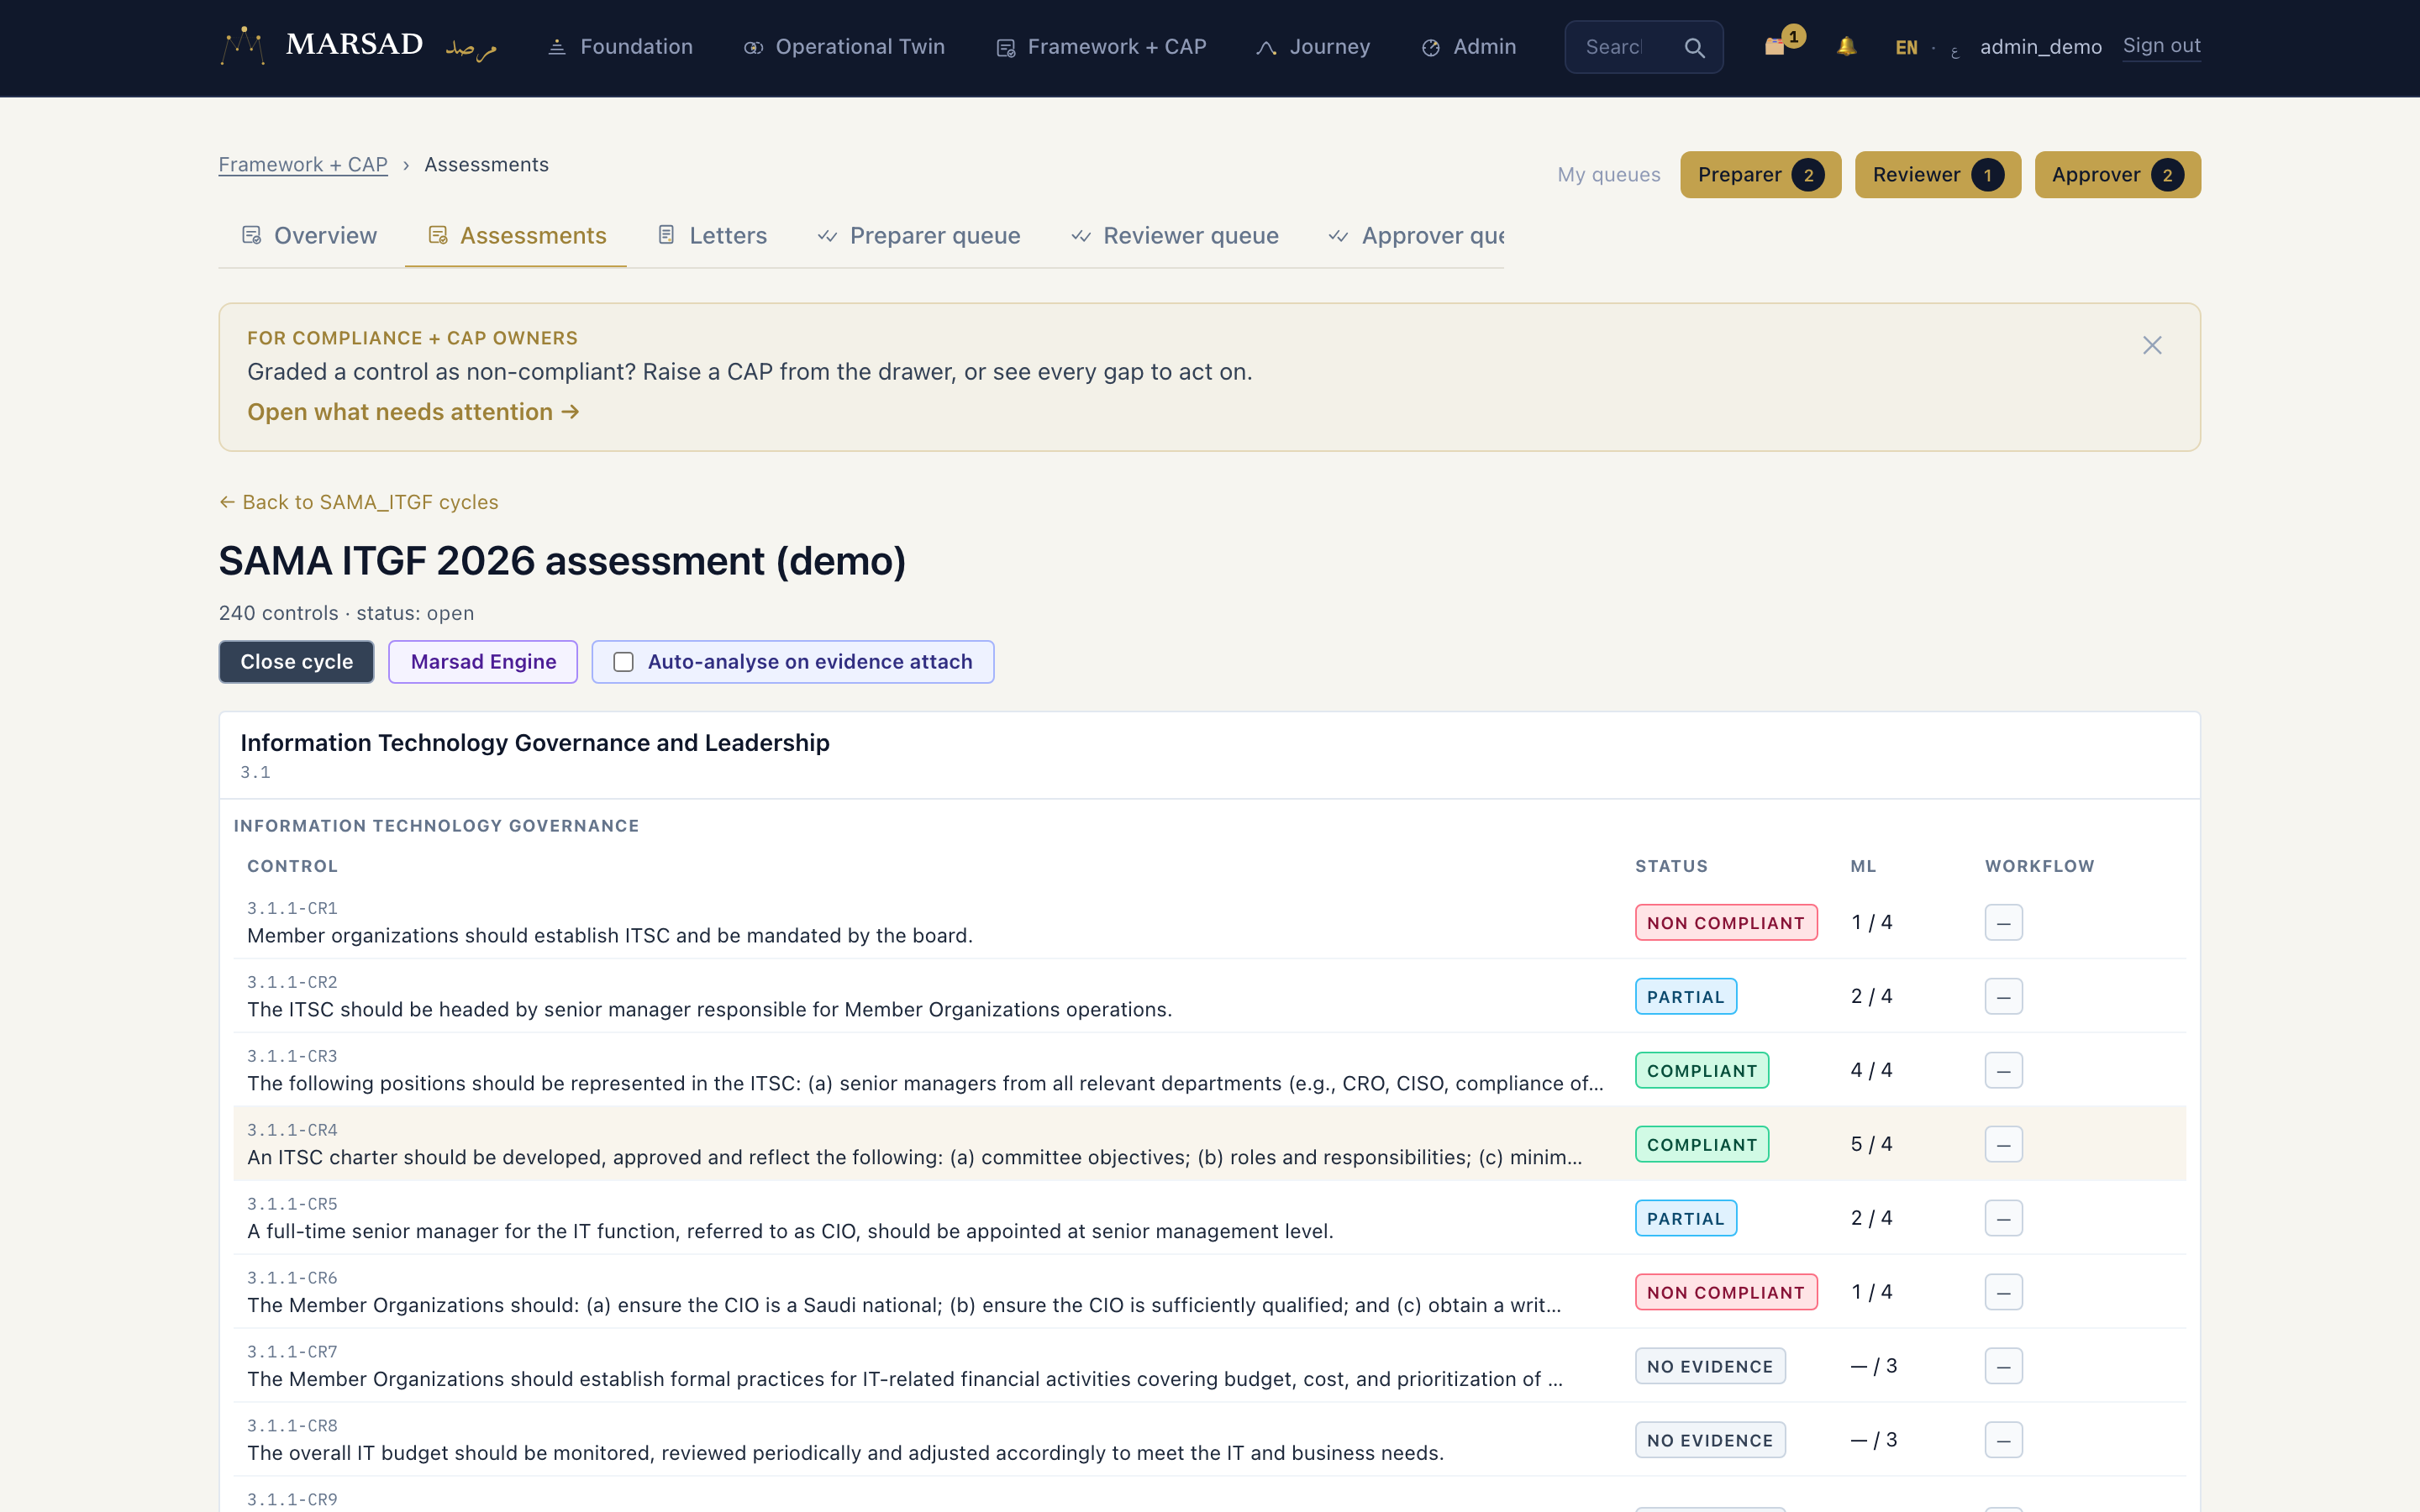Open control 3.1.1-CR6 CIO Saudi national text
2420x1512 pixels.
click(904, 1305)
